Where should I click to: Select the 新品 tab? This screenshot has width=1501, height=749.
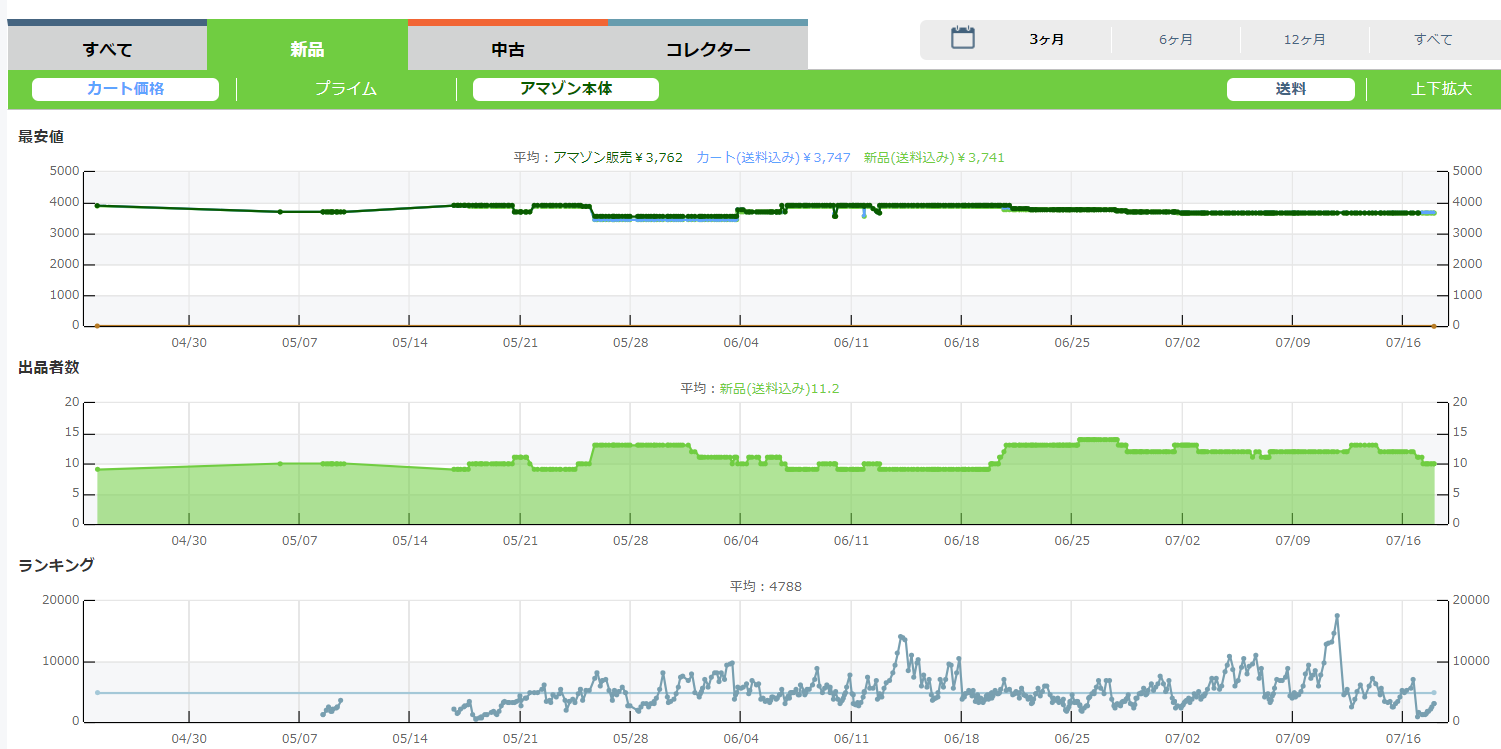pos(307,49)
